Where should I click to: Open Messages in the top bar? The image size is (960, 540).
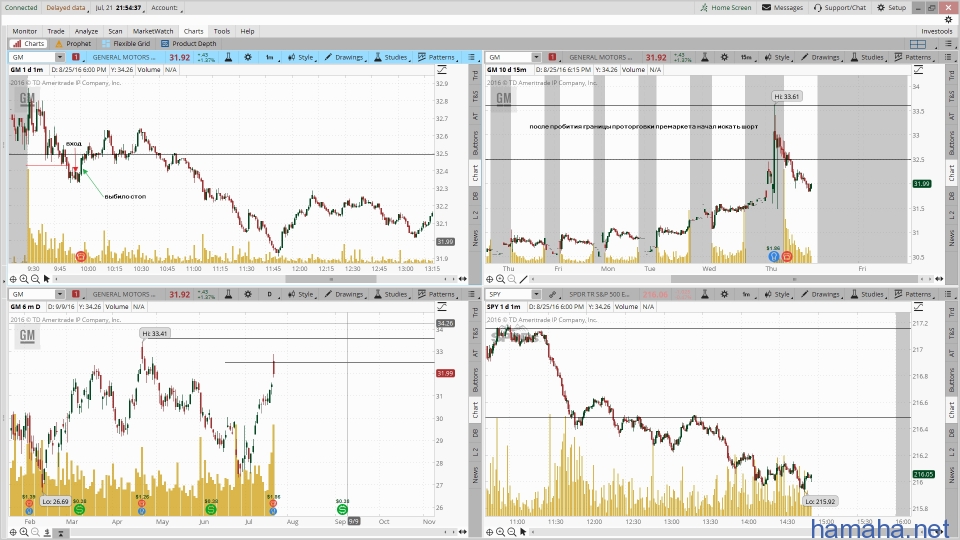(782, 7)
